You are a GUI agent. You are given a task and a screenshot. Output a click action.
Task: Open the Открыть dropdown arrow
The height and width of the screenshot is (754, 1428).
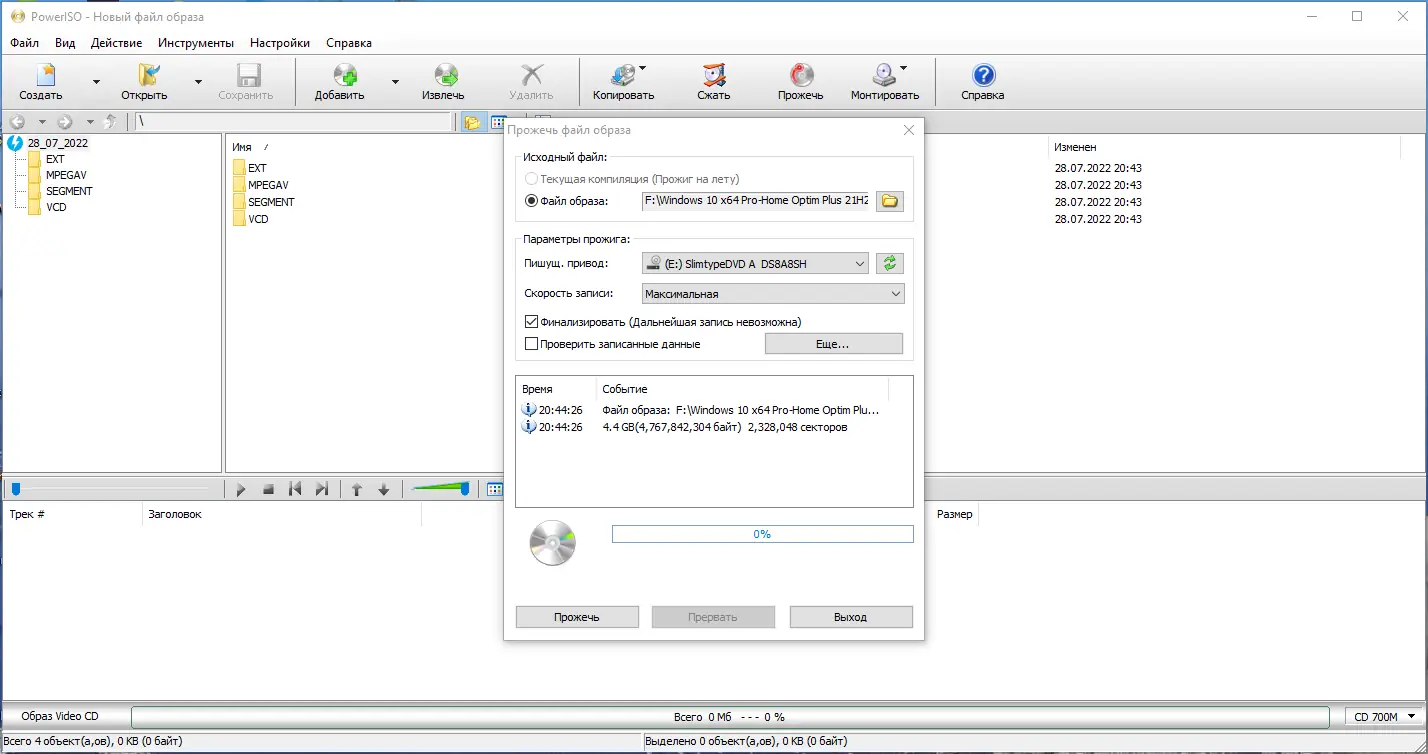198,82
